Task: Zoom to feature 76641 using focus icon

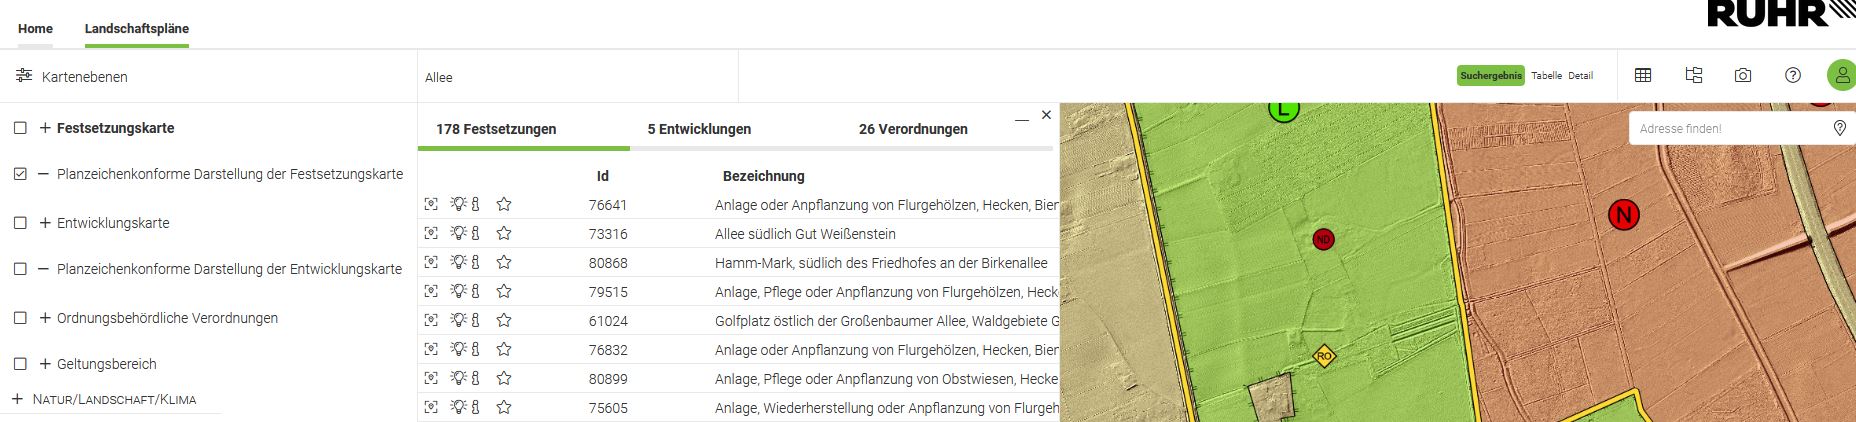Action: pos(431,205)
